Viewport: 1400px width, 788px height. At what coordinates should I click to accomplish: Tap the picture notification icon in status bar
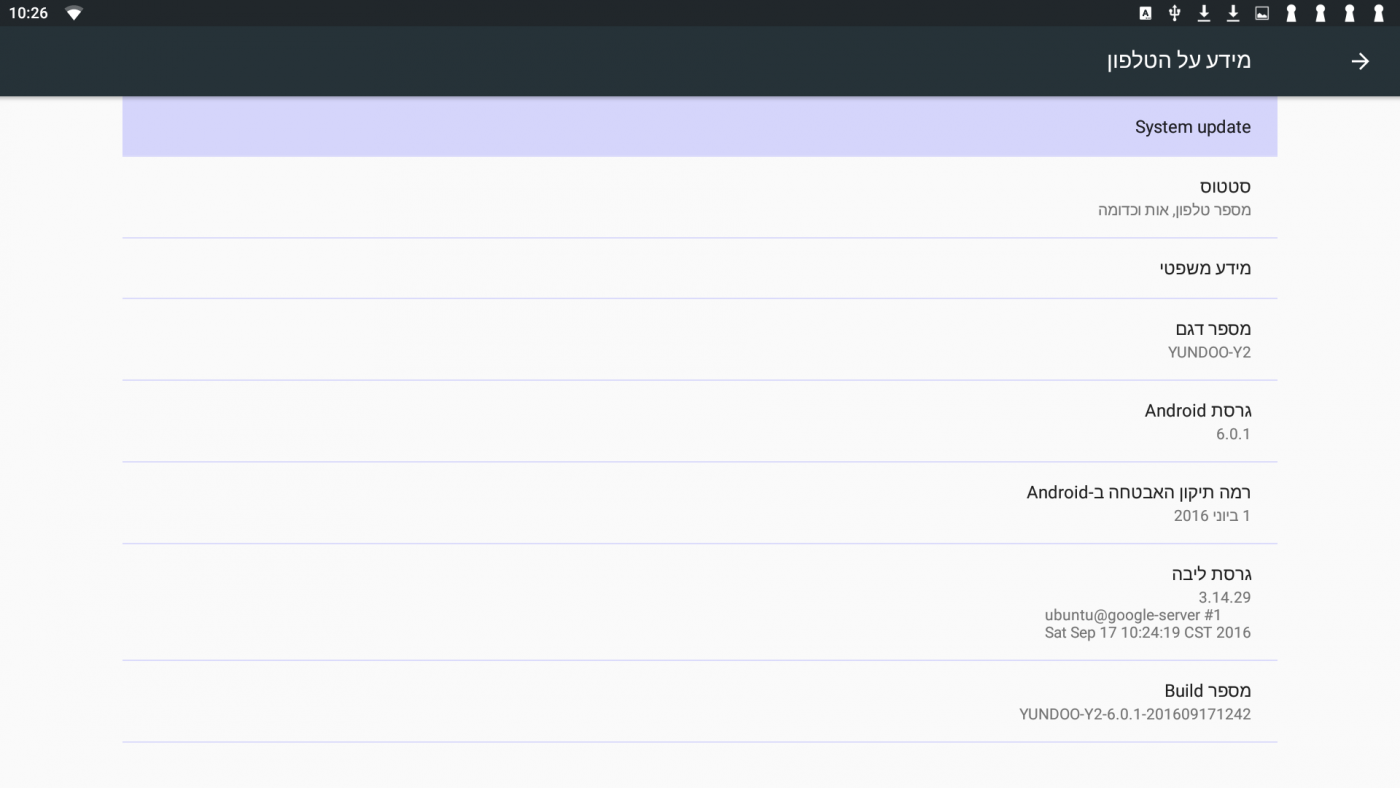[1262, 13]
